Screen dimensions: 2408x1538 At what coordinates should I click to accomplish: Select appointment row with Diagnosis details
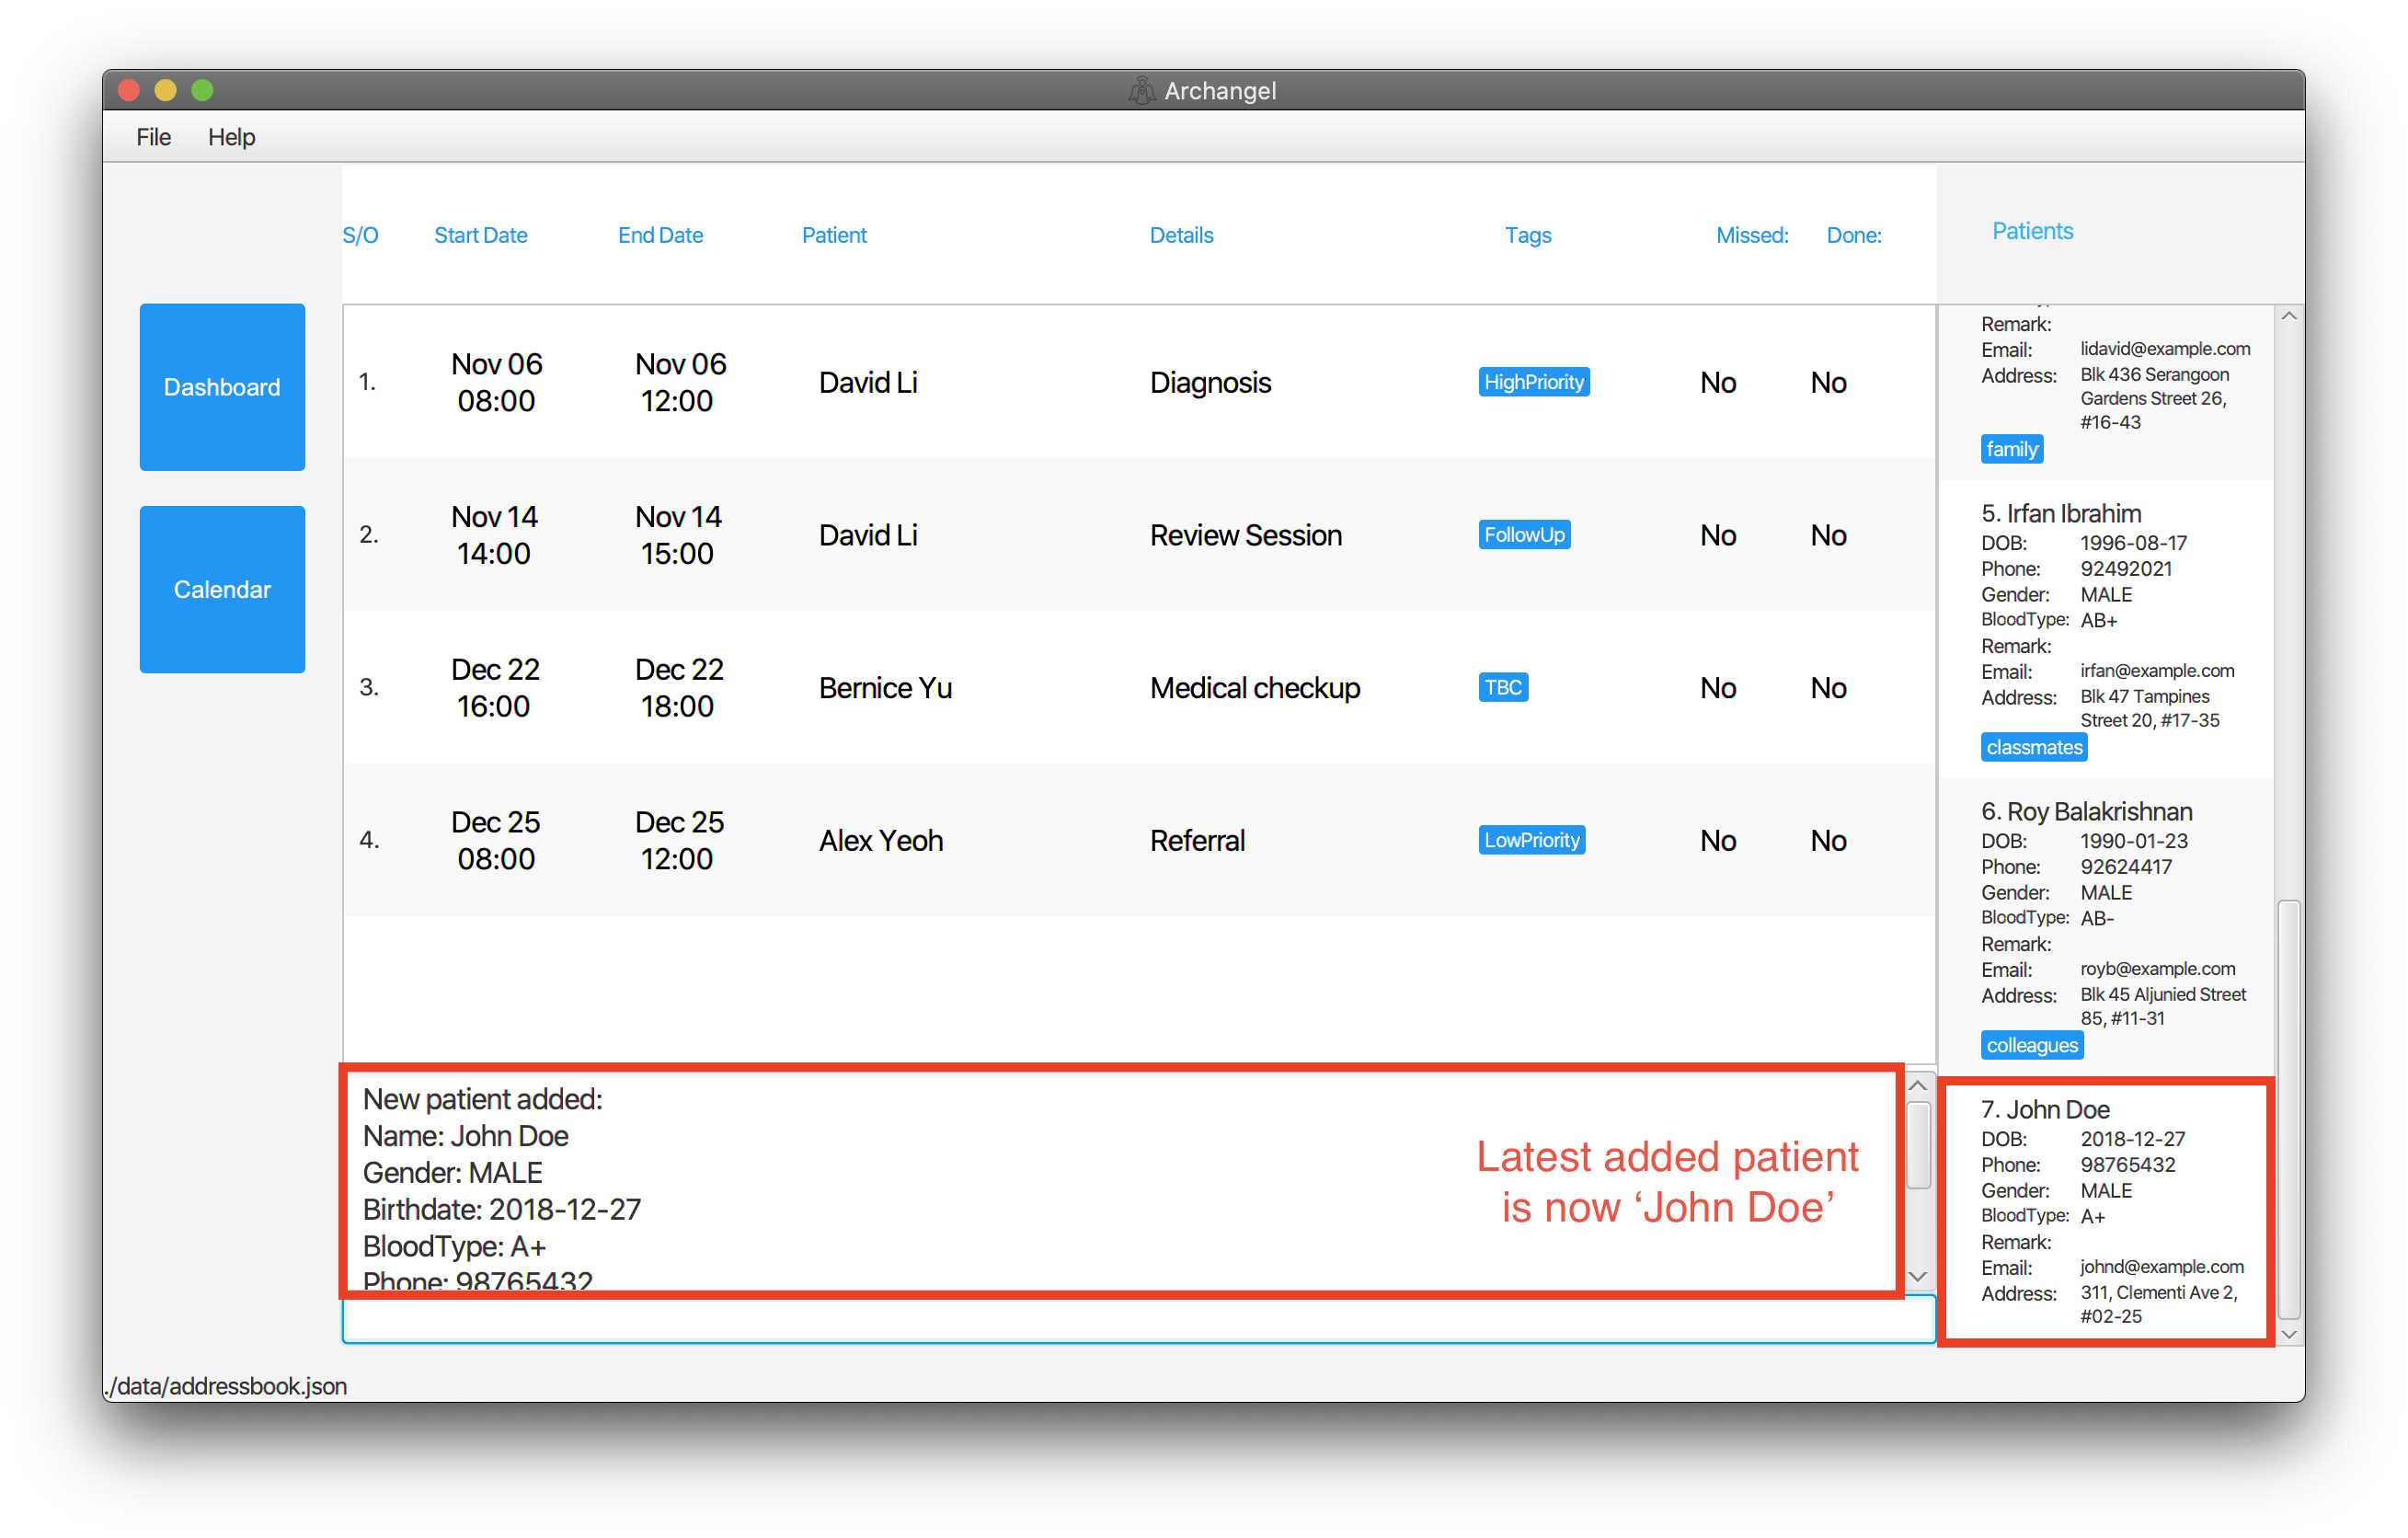point(1138,382)
